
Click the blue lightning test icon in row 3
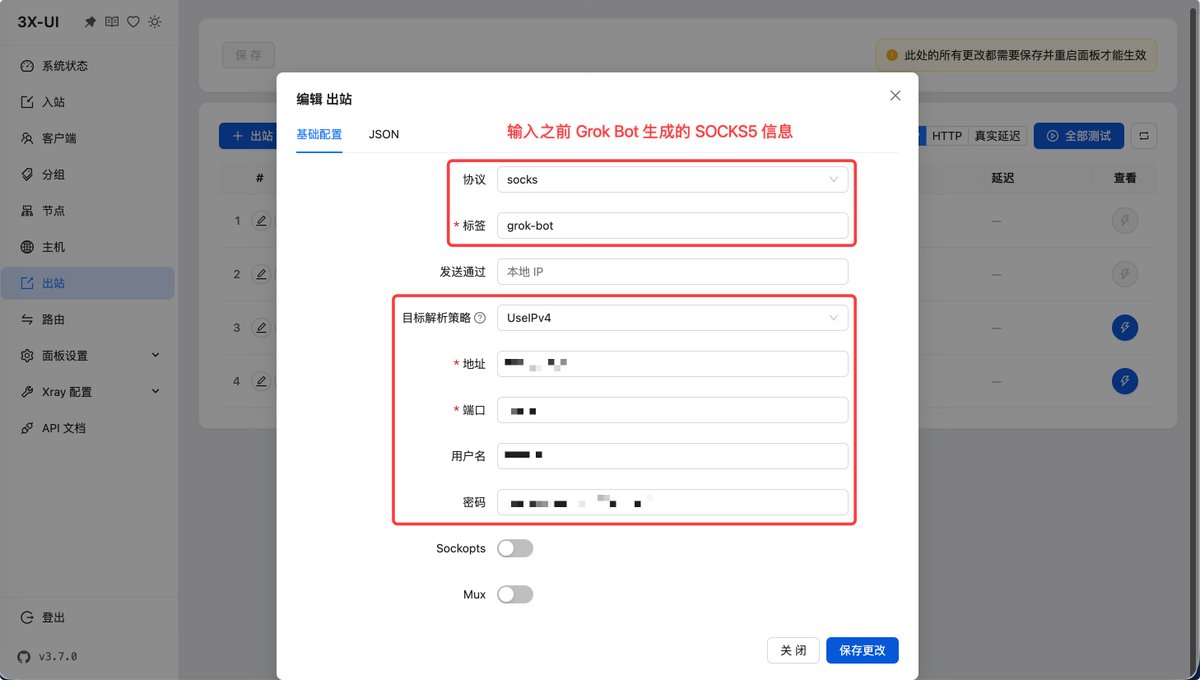point(1125,327)
